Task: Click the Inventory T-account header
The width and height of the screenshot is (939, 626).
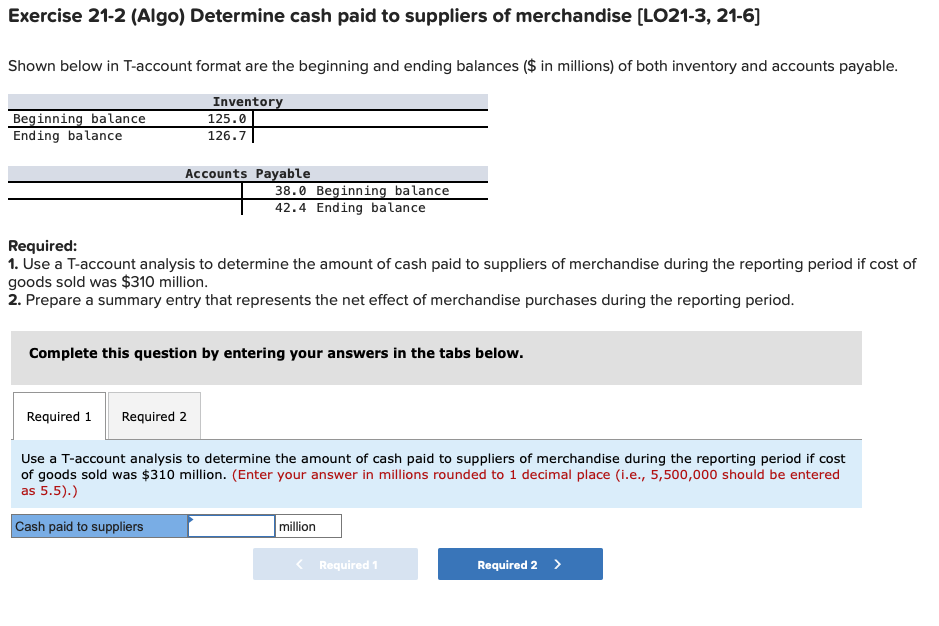Action: [247, 101]
